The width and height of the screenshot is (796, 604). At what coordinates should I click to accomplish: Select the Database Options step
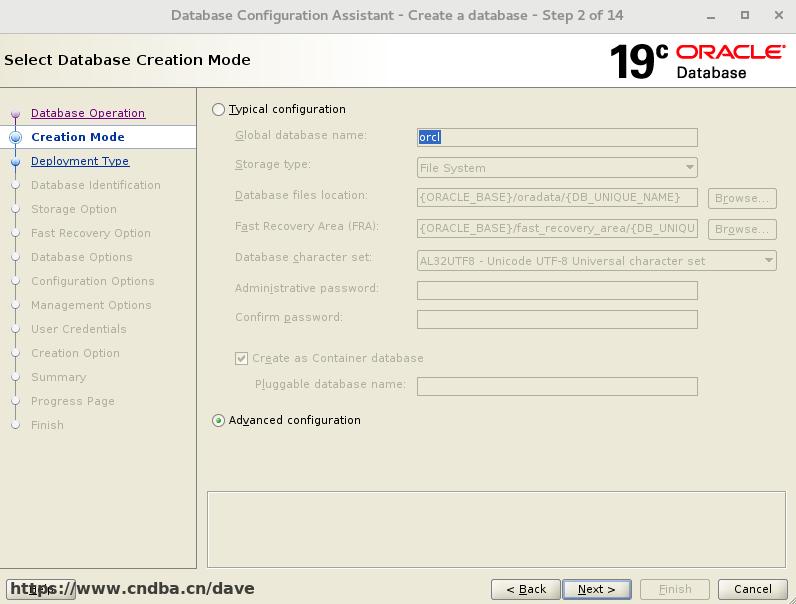coord(82,257)
